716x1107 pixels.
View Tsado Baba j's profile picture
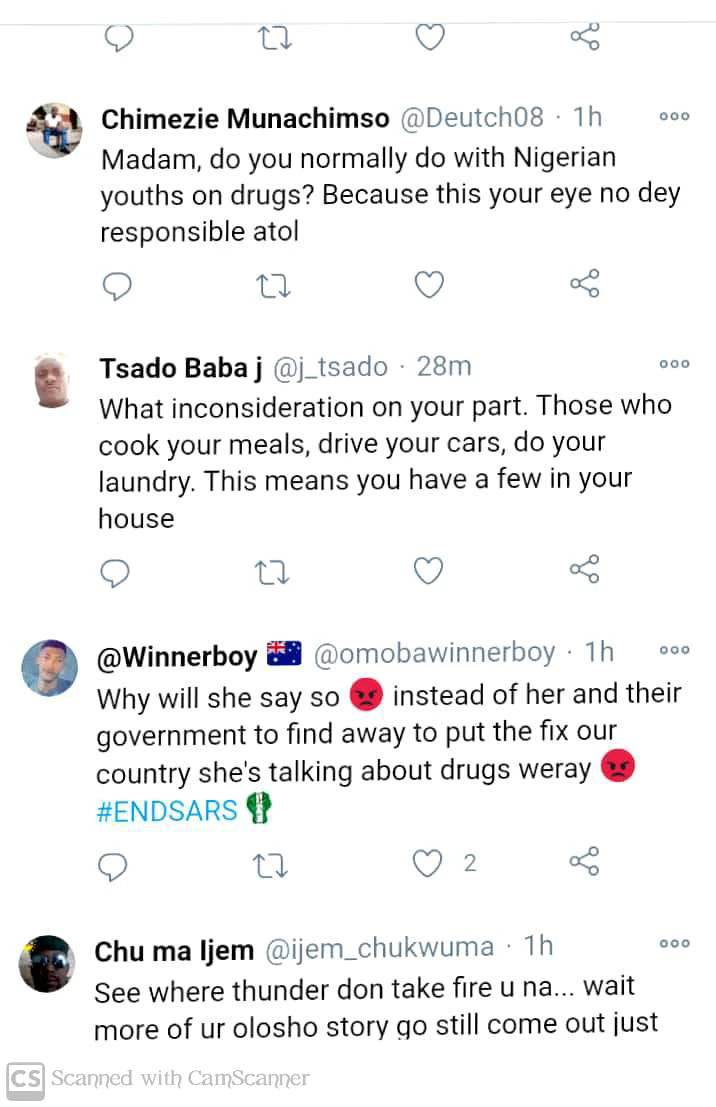[x=52, y=383]
